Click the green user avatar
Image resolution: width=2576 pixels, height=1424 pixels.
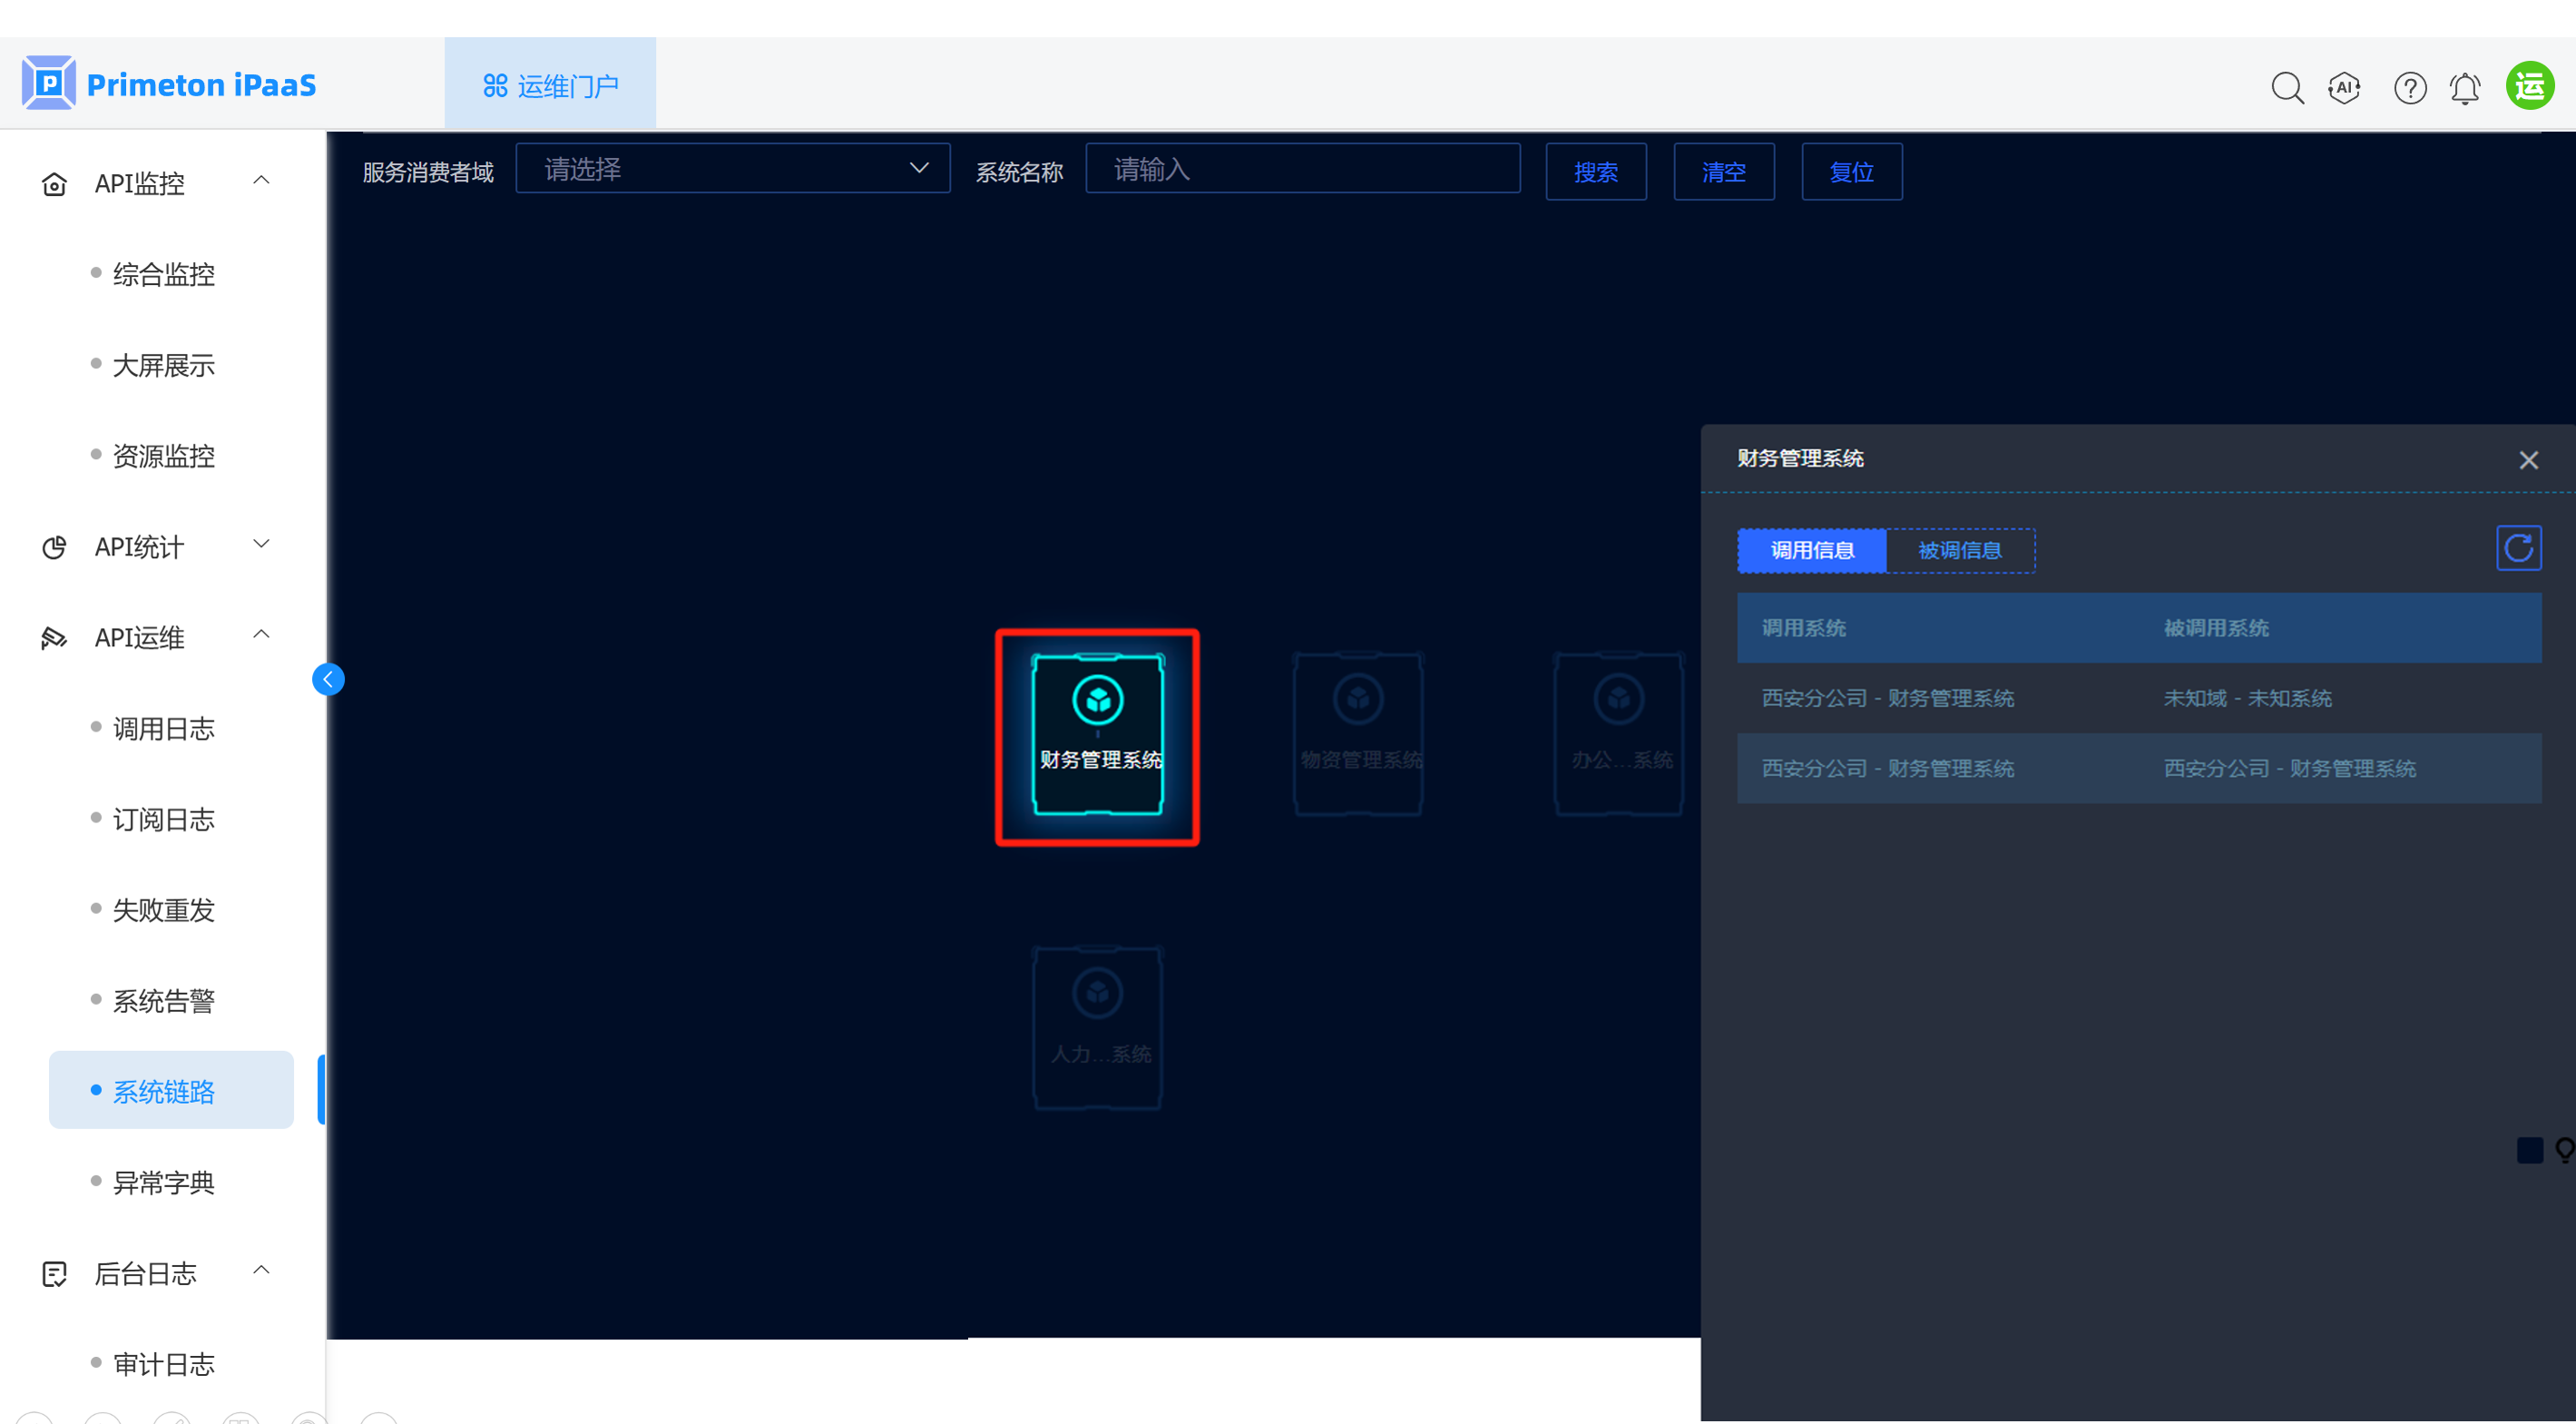[x=2530, y=87]
